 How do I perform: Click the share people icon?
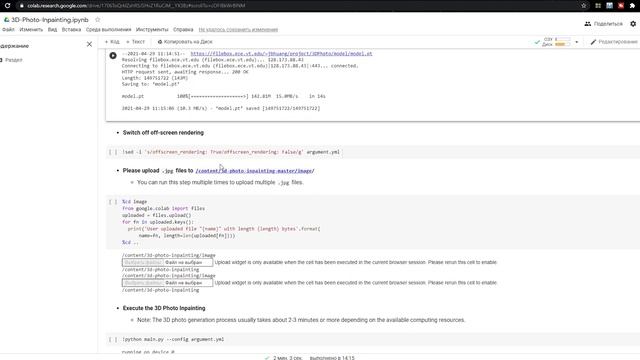588,24
